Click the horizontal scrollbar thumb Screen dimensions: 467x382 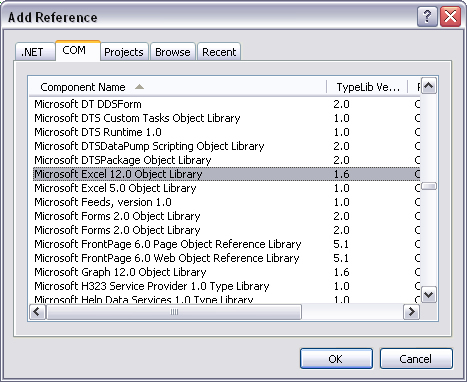pos(174,312)
